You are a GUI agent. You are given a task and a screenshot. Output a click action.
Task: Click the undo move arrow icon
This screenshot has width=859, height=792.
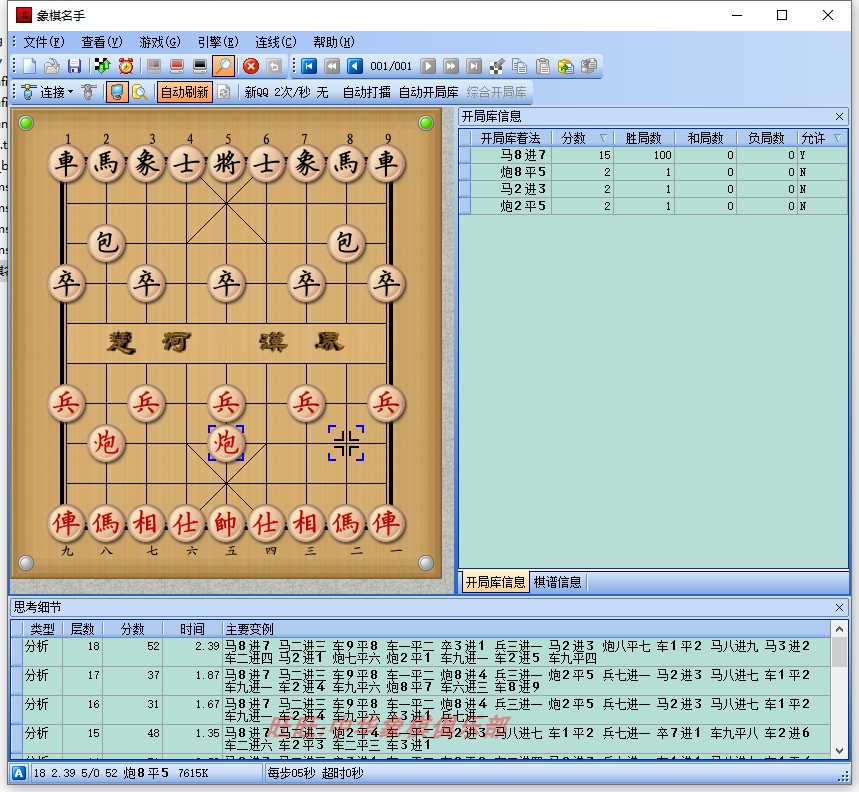(x=274, y=66)
